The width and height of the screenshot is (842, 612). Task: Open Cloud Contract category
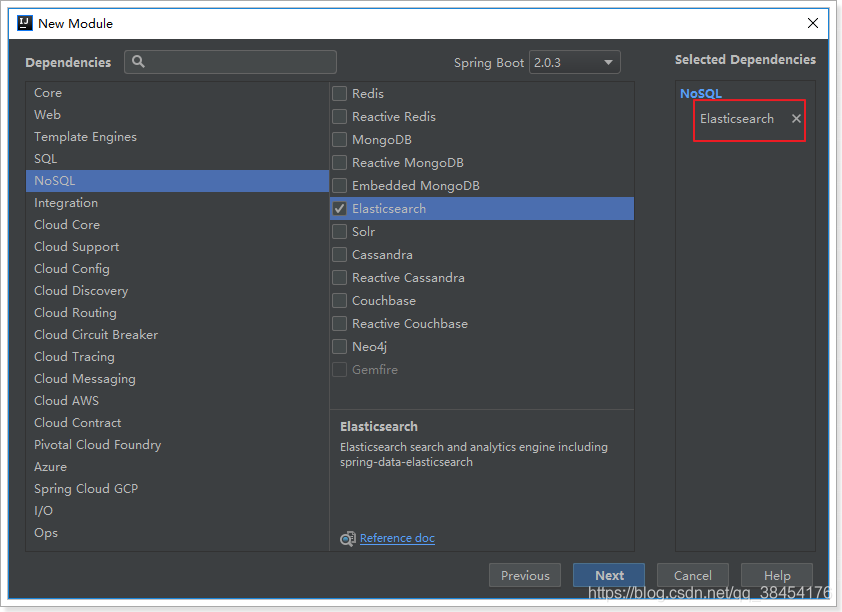[177, 423]
